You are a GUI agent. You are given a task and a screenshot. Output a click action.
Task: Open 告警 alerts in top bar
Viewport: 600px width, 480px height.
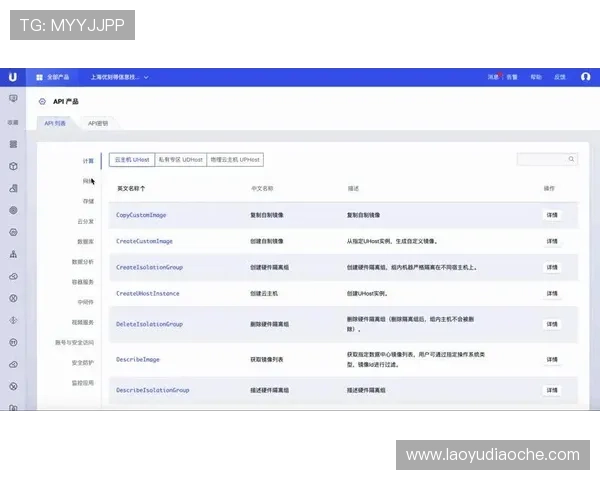click(512, 77)
